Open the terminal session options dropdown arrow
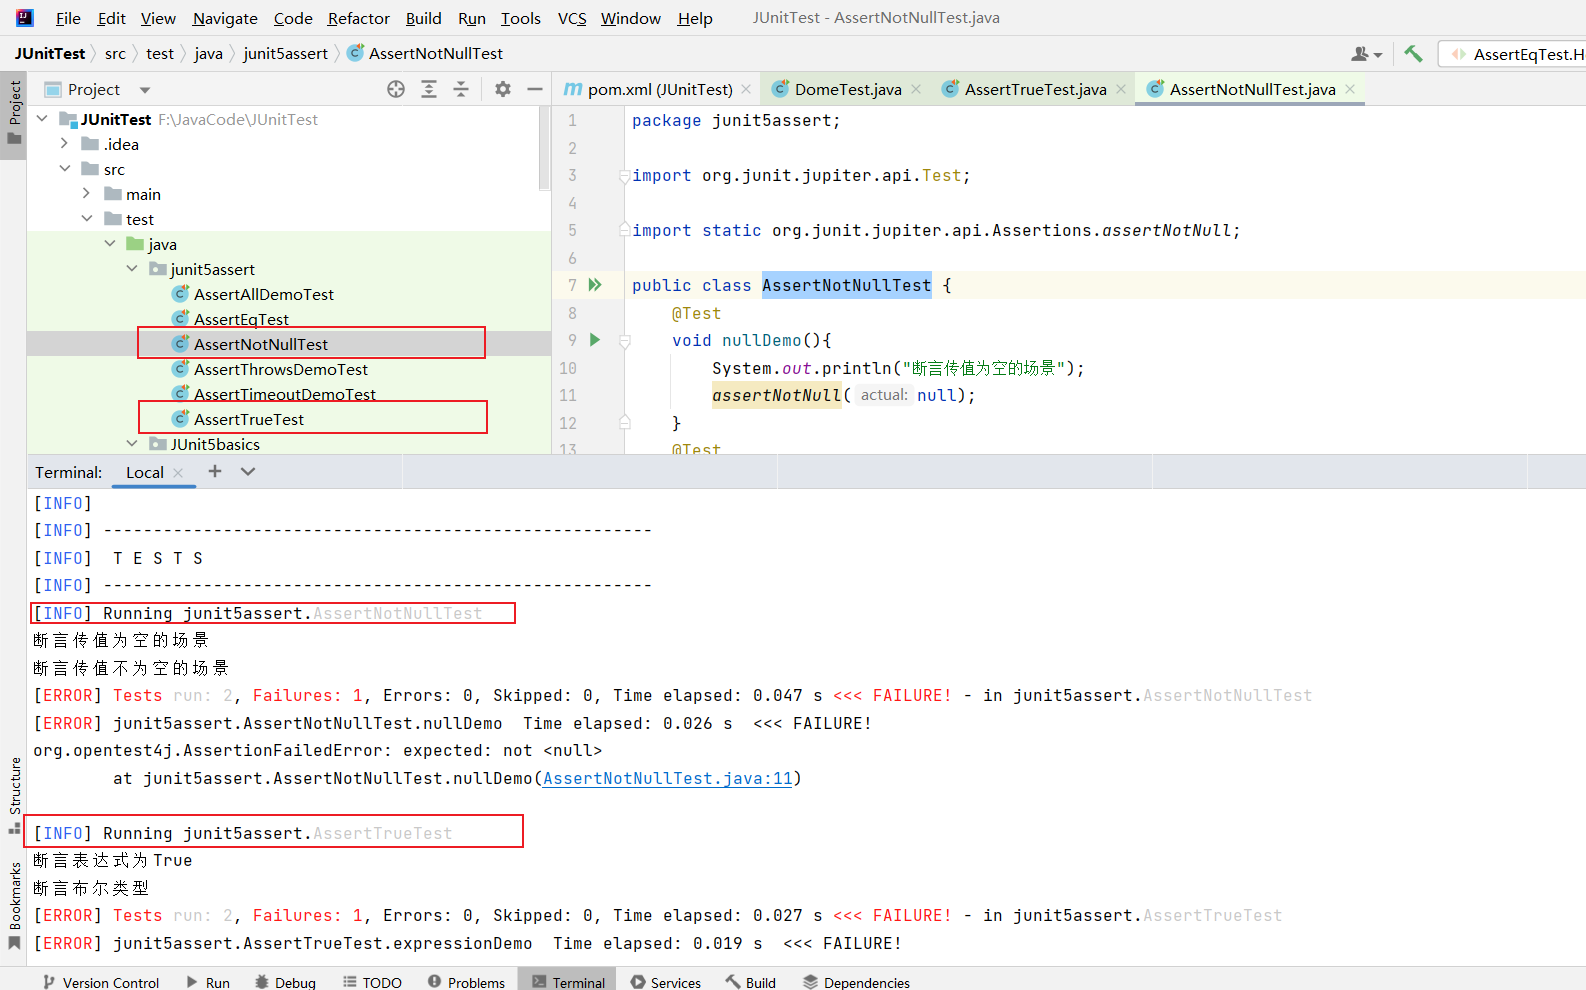This screenshot has width=1586, height=990. coord(248,471)
